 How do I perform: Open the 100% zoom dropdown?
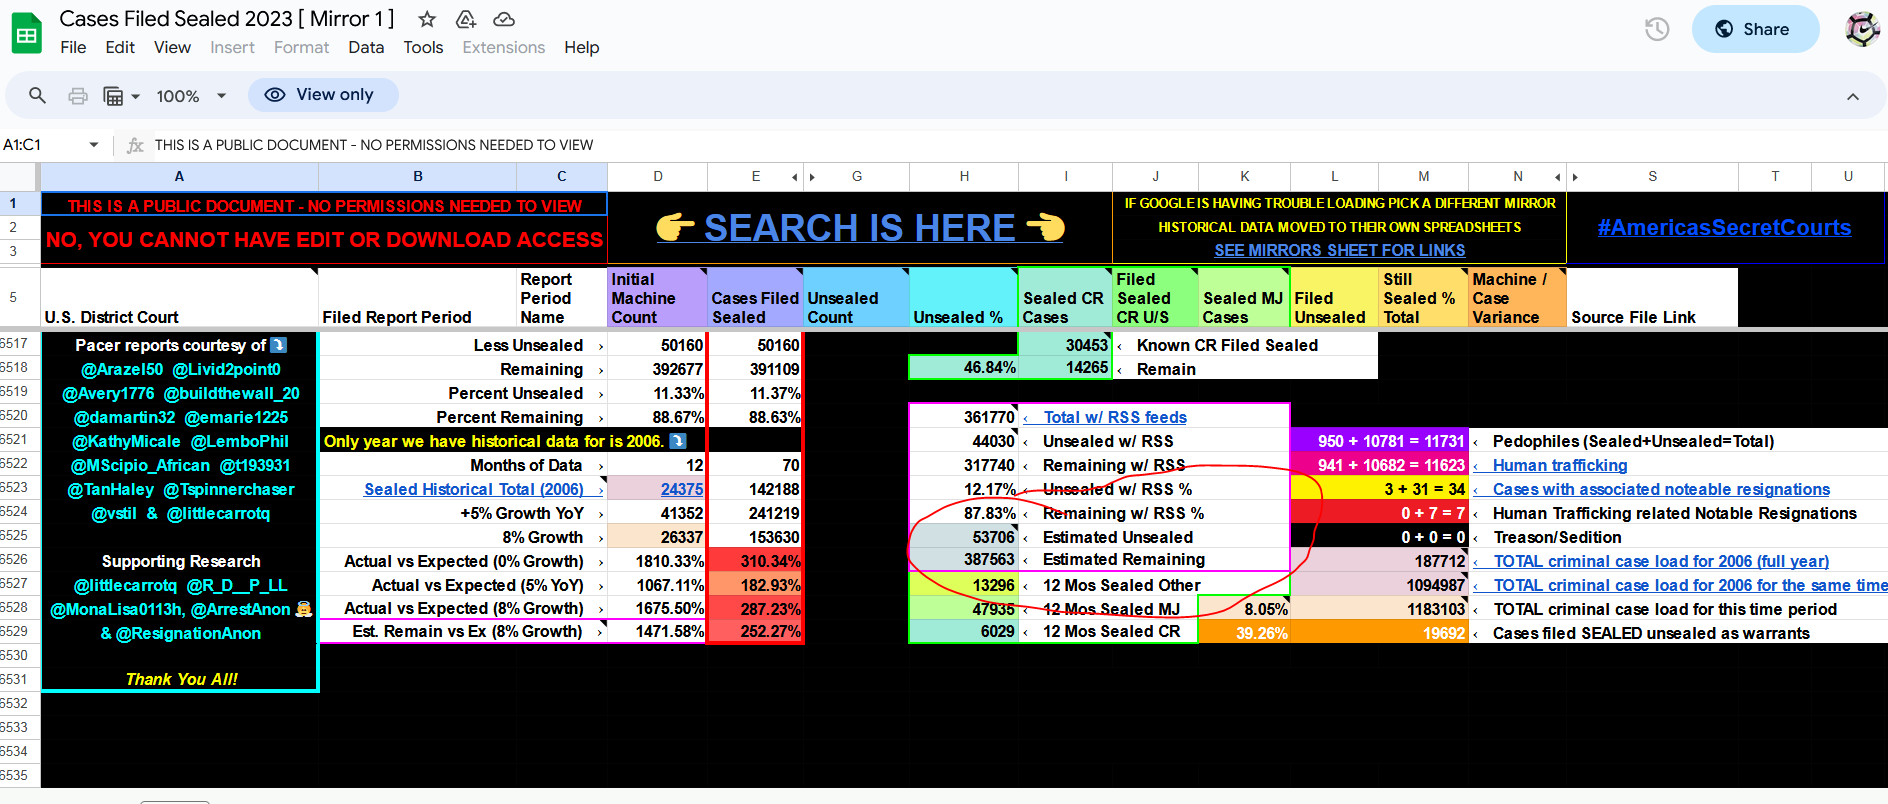[x=191, y=96]
